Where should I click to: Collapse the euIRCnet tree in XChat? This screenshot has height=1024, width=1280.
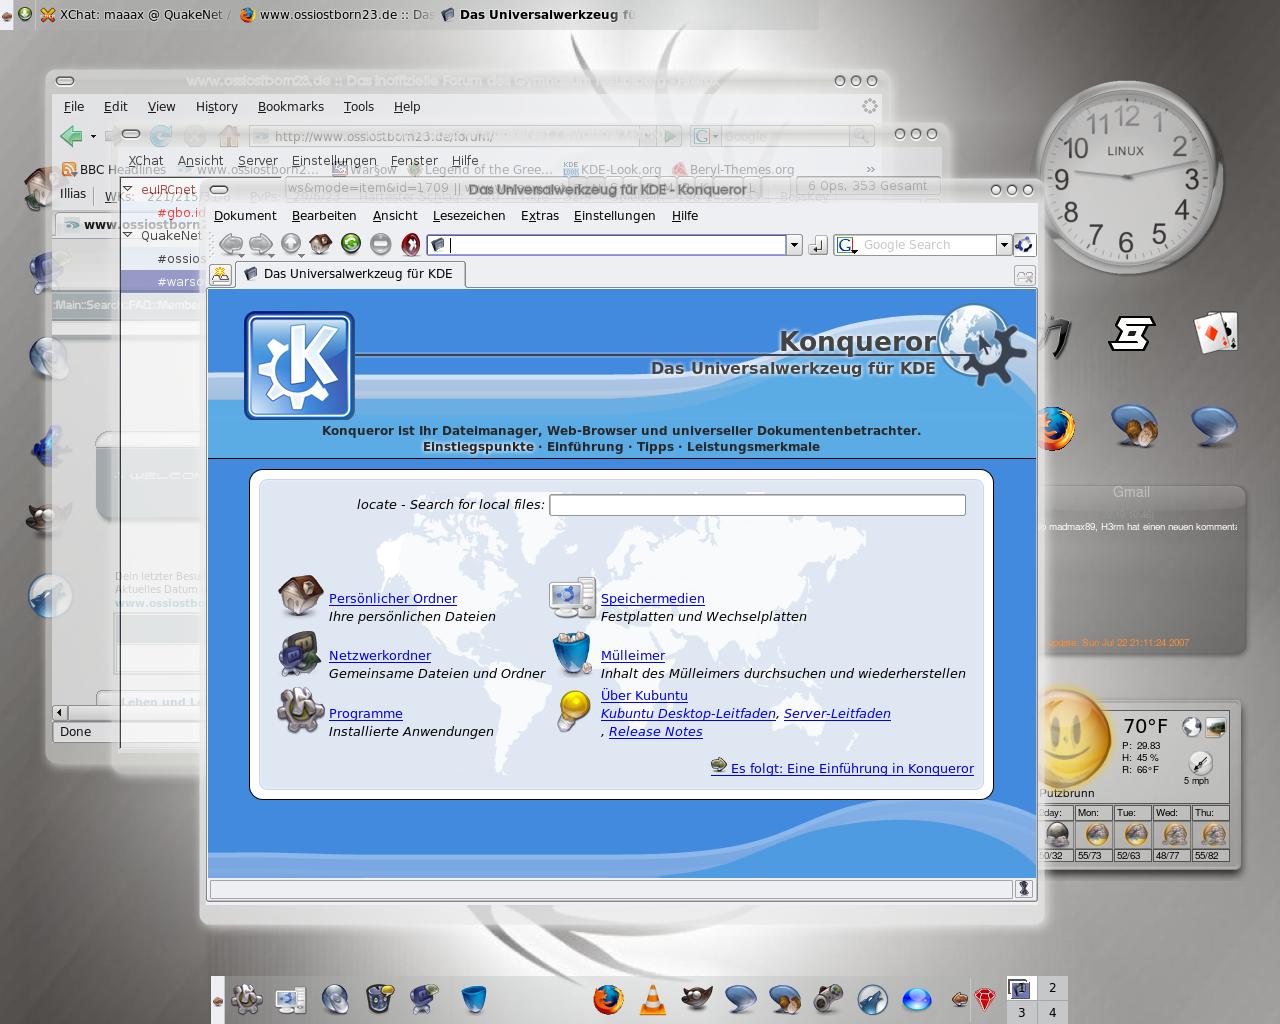128,189
